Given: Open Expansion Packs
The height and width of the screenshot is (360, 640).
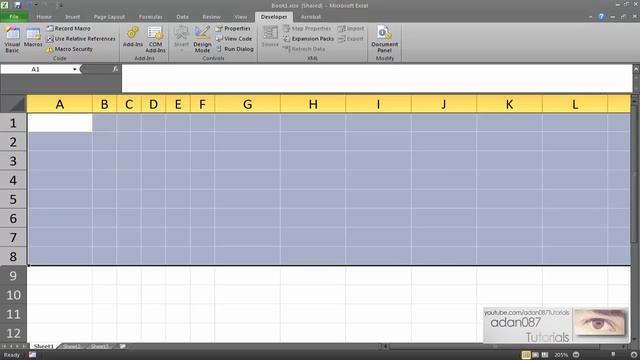Looking at the screenshot, I should click(309, 39).
